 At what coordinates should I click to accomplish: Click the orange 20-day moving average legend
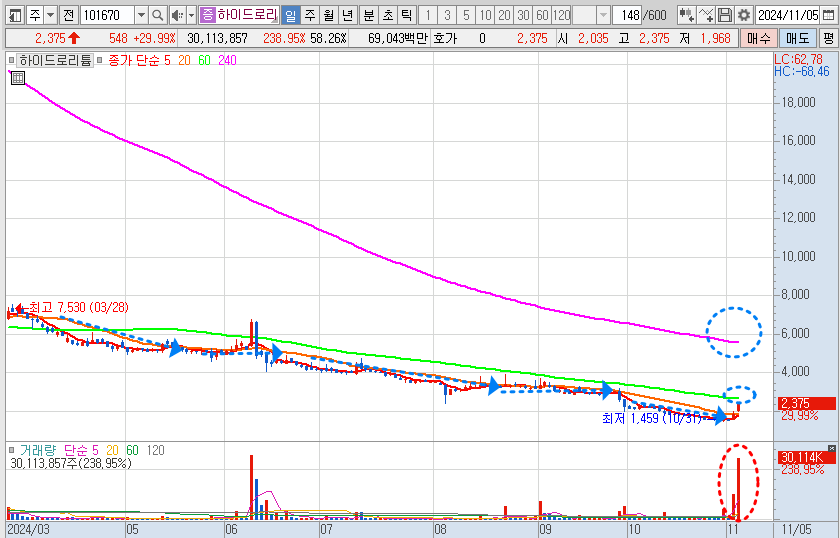tap(184, 60)
